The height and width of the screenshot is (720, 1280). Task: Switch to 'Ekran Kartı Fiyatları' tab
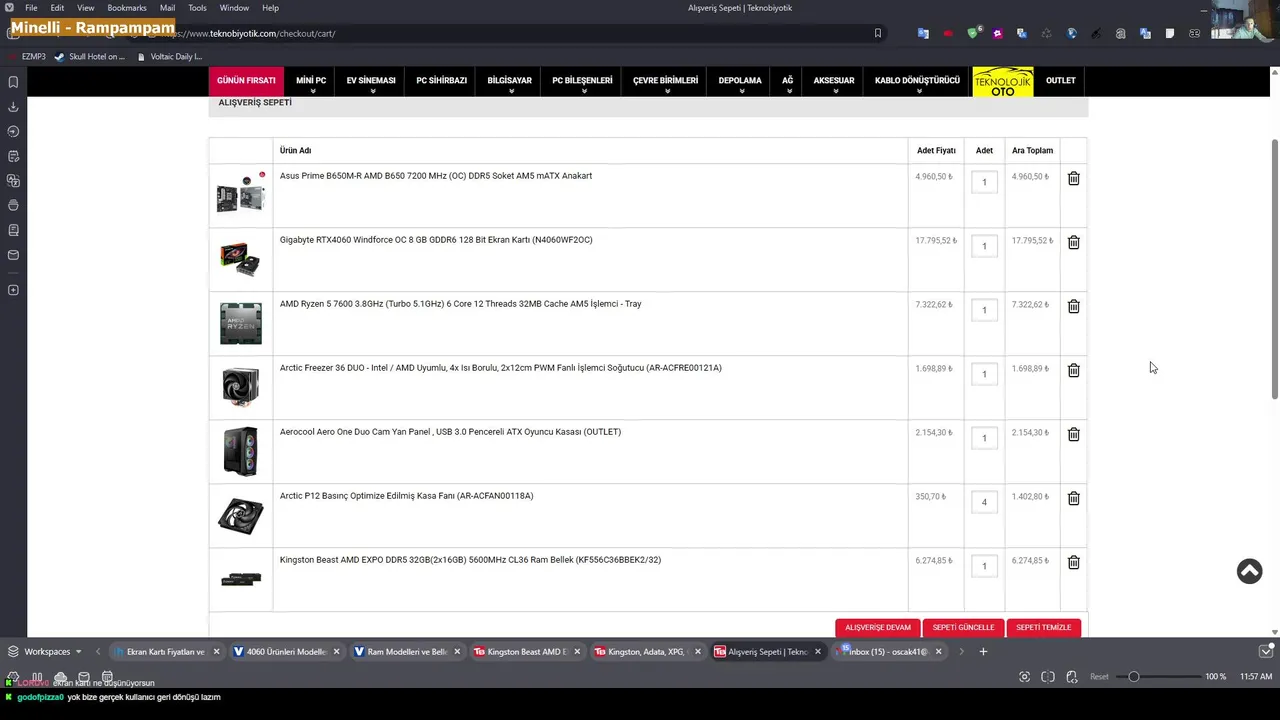[x=166, y=651]
